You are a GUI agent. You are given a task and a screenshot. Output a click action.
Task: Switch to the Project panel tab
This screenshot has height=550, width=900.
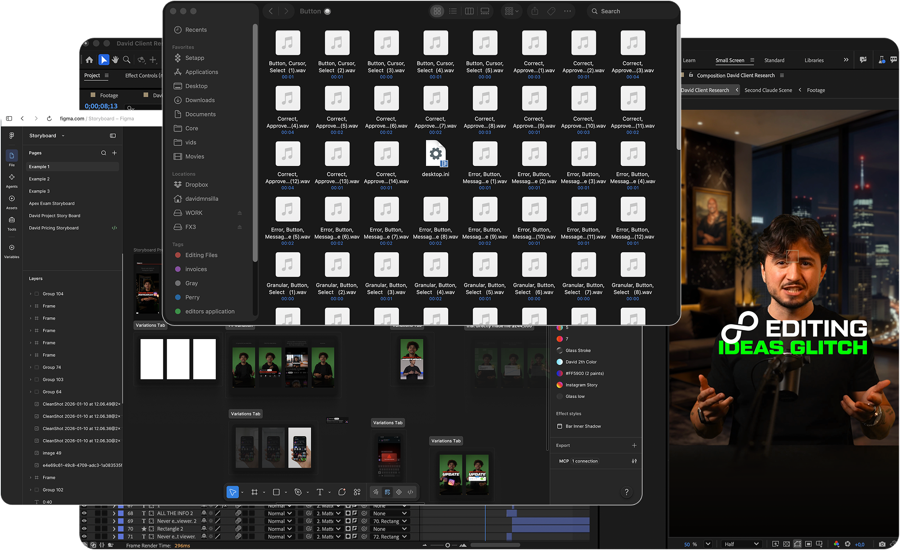(92, 75)
